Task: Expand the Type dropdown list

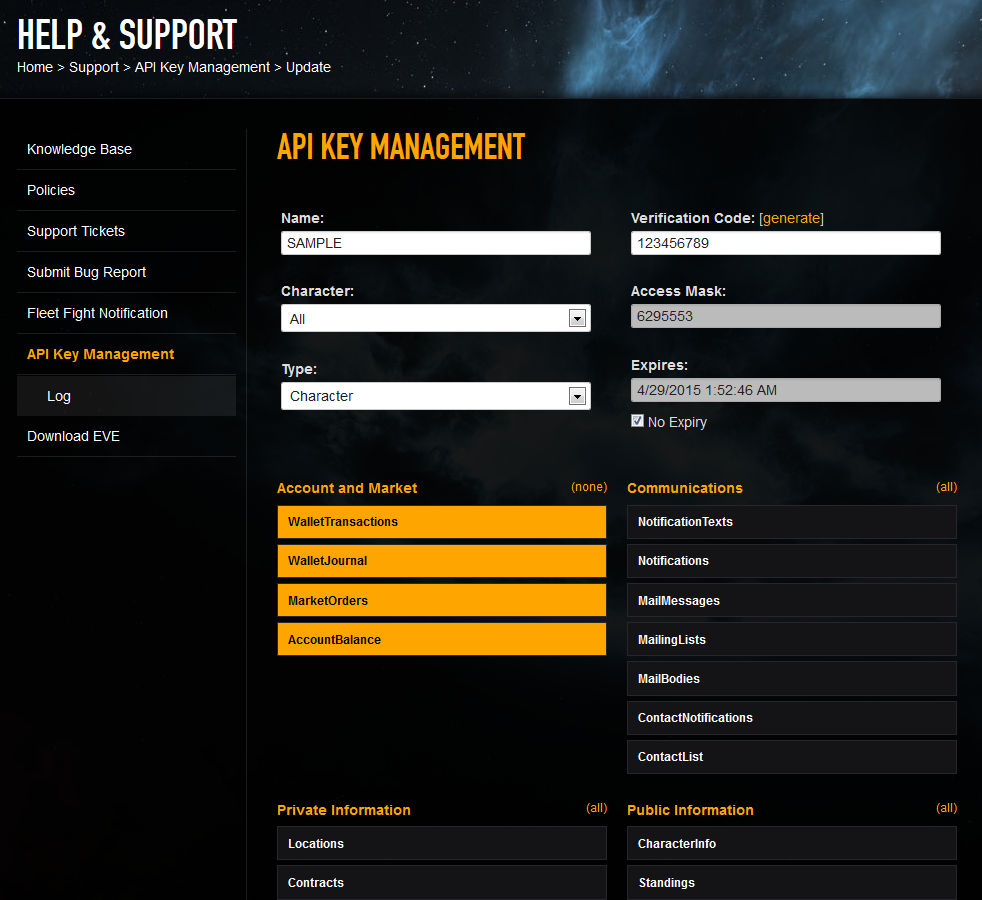Action: coord(576,396)
